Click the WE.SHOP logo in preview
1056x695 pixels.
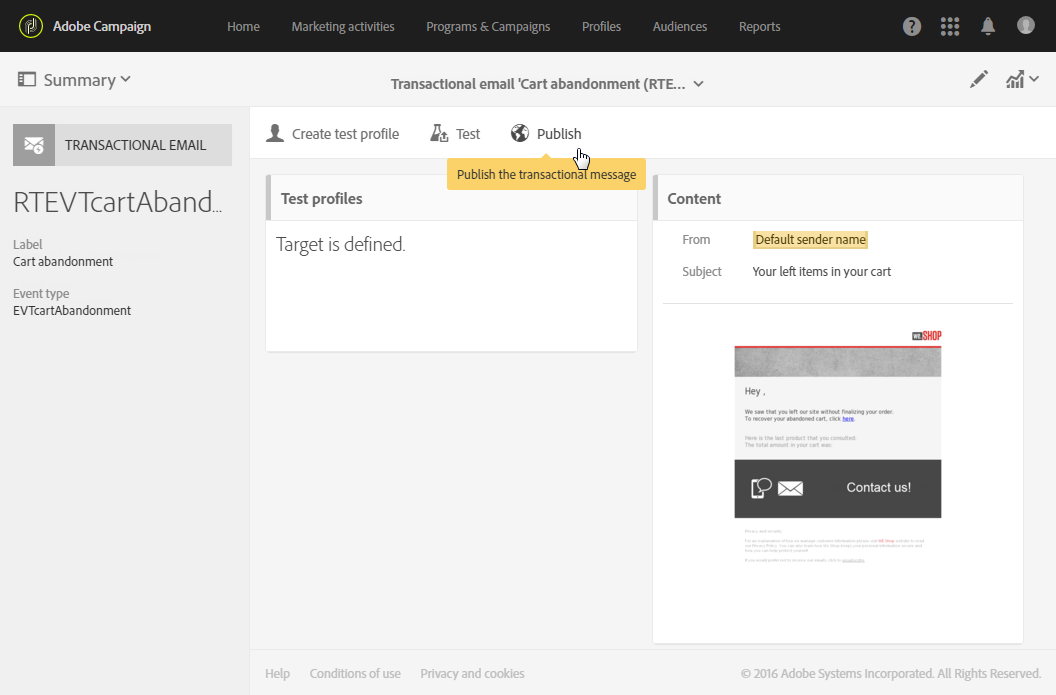927,335
